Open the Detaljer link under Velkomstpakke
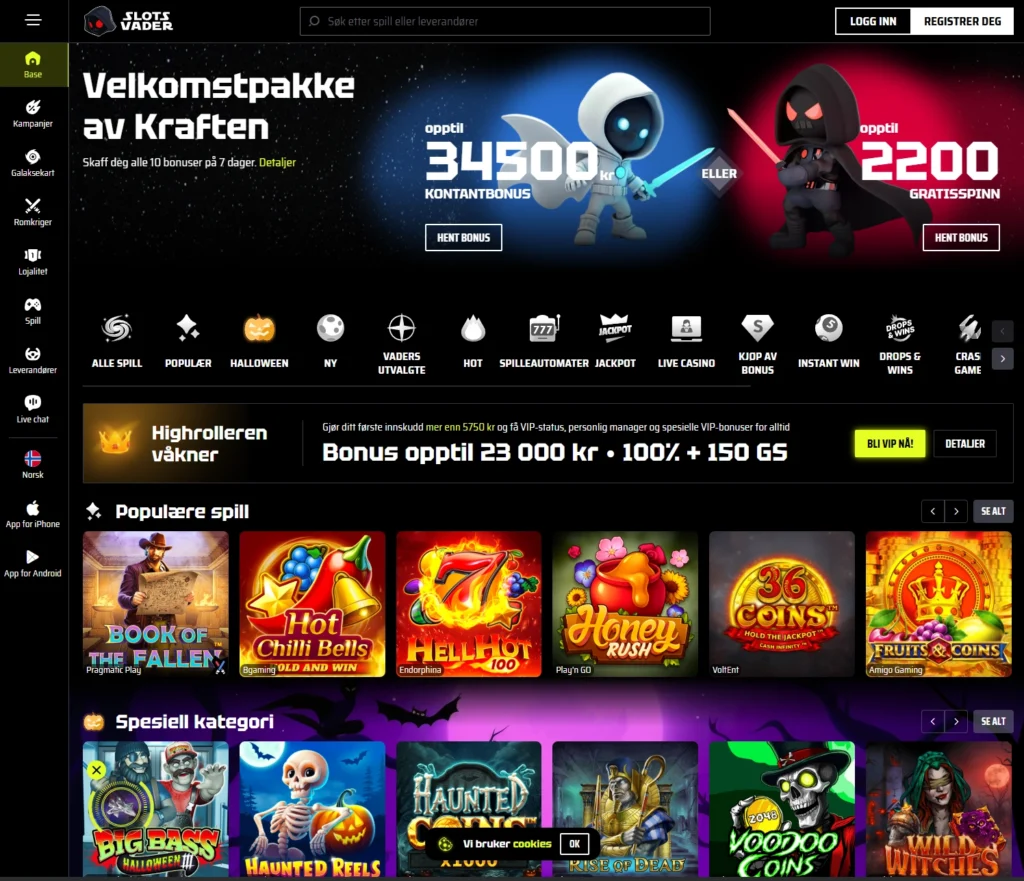This screenshot has height=881, width=1024. click(278, 162)
